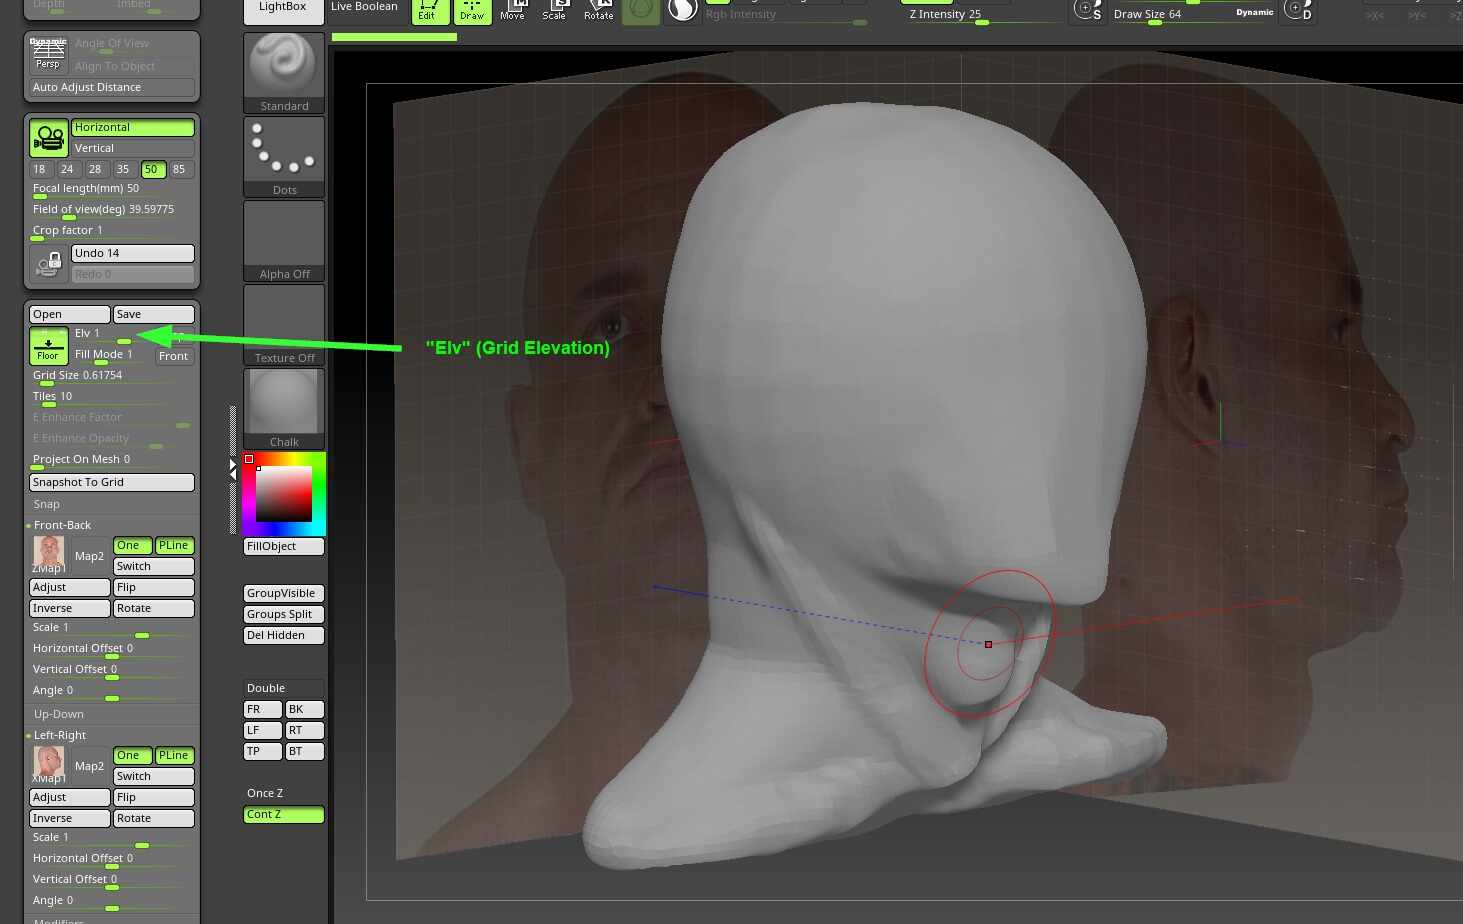Toggle the Dynamic Persp perspective button

point(48,54)
